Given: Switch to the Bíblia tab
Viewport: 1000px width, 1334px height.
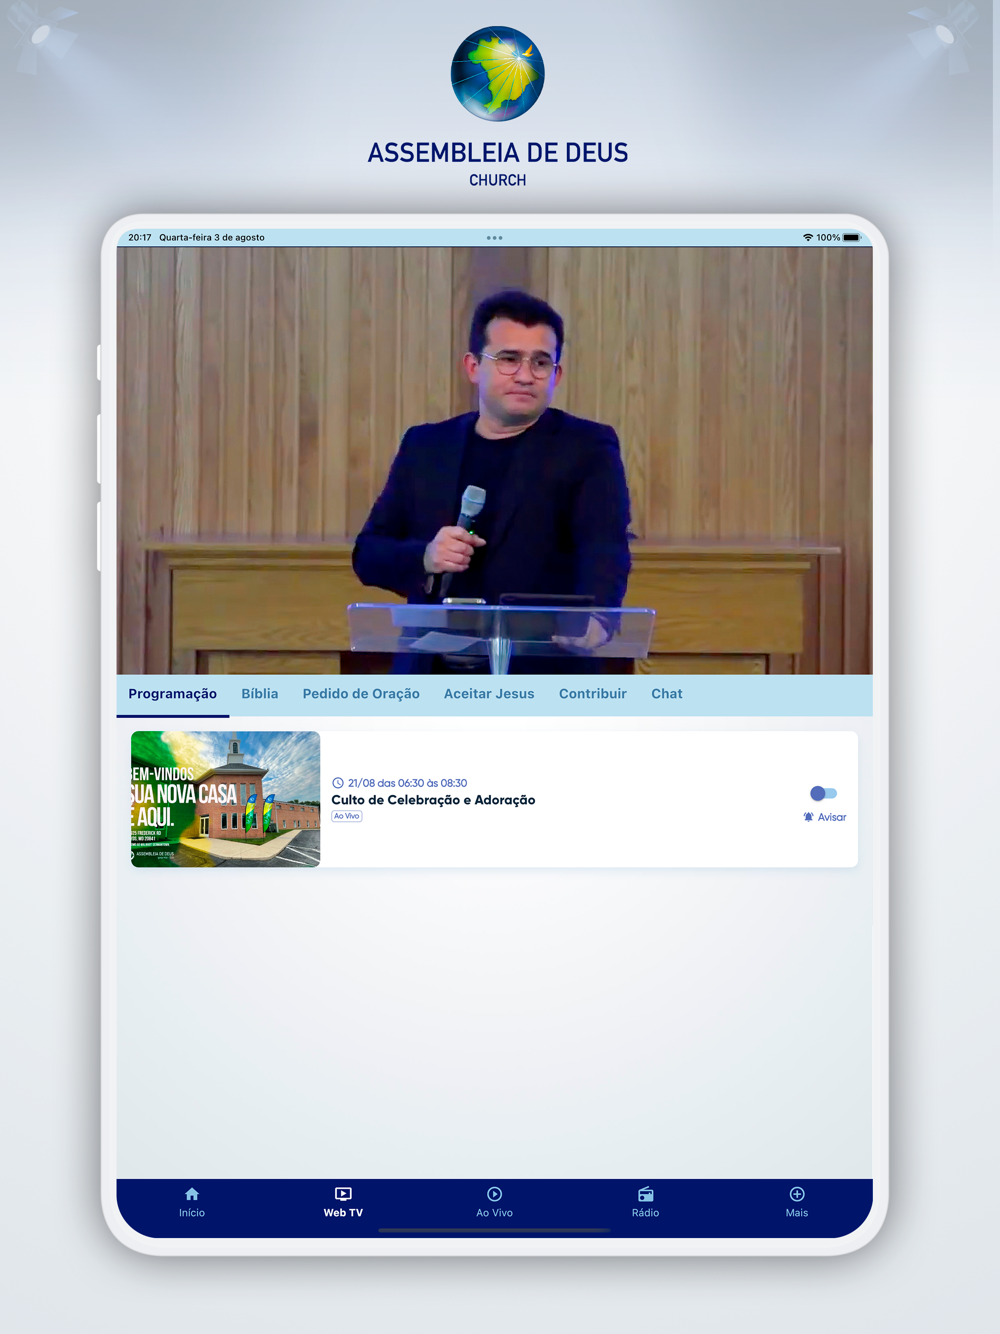Looking at the screenshot, I should [260, 694].
